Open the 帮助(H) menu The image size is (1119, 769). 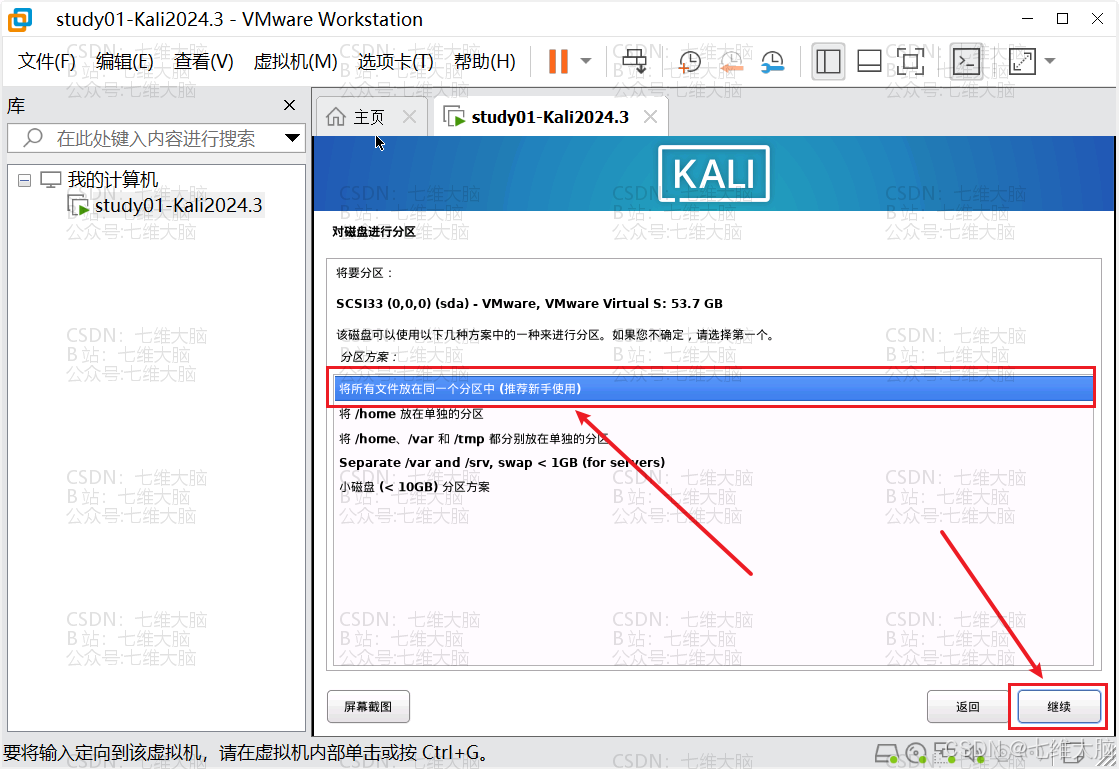pyautogui.click(x=485, y=62)
